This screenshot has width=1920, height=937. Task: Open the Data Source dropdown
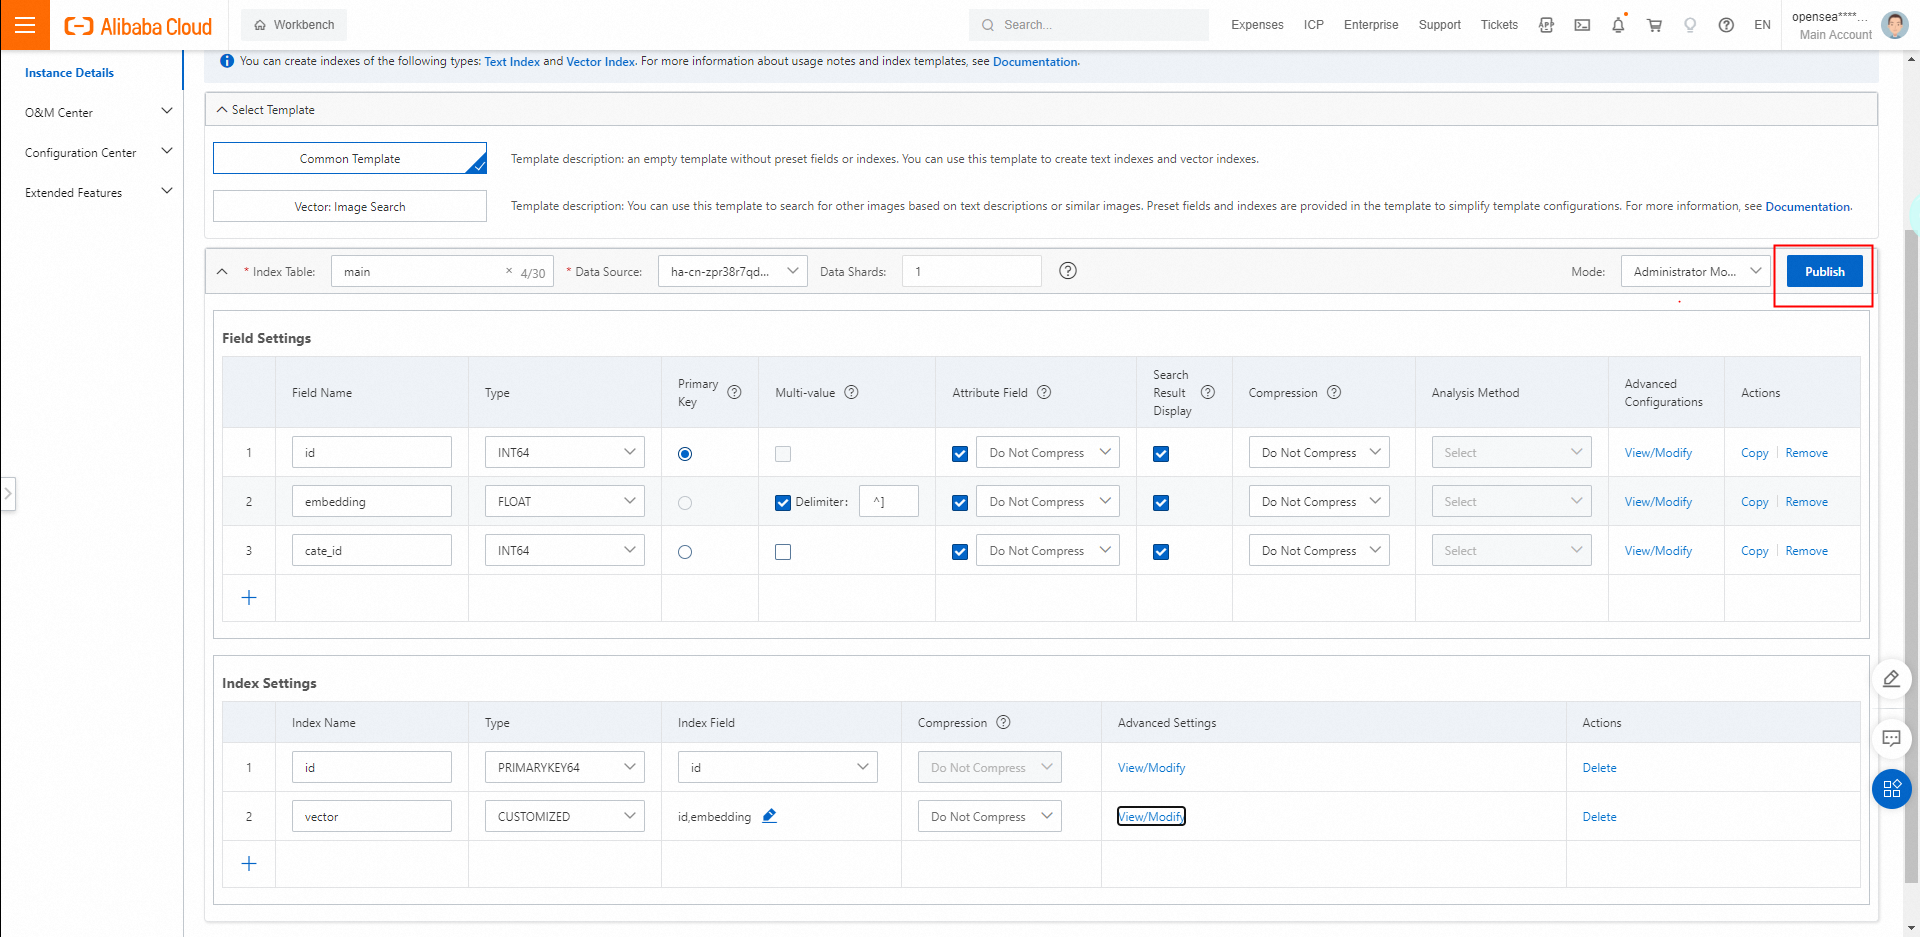coord(732,271)
